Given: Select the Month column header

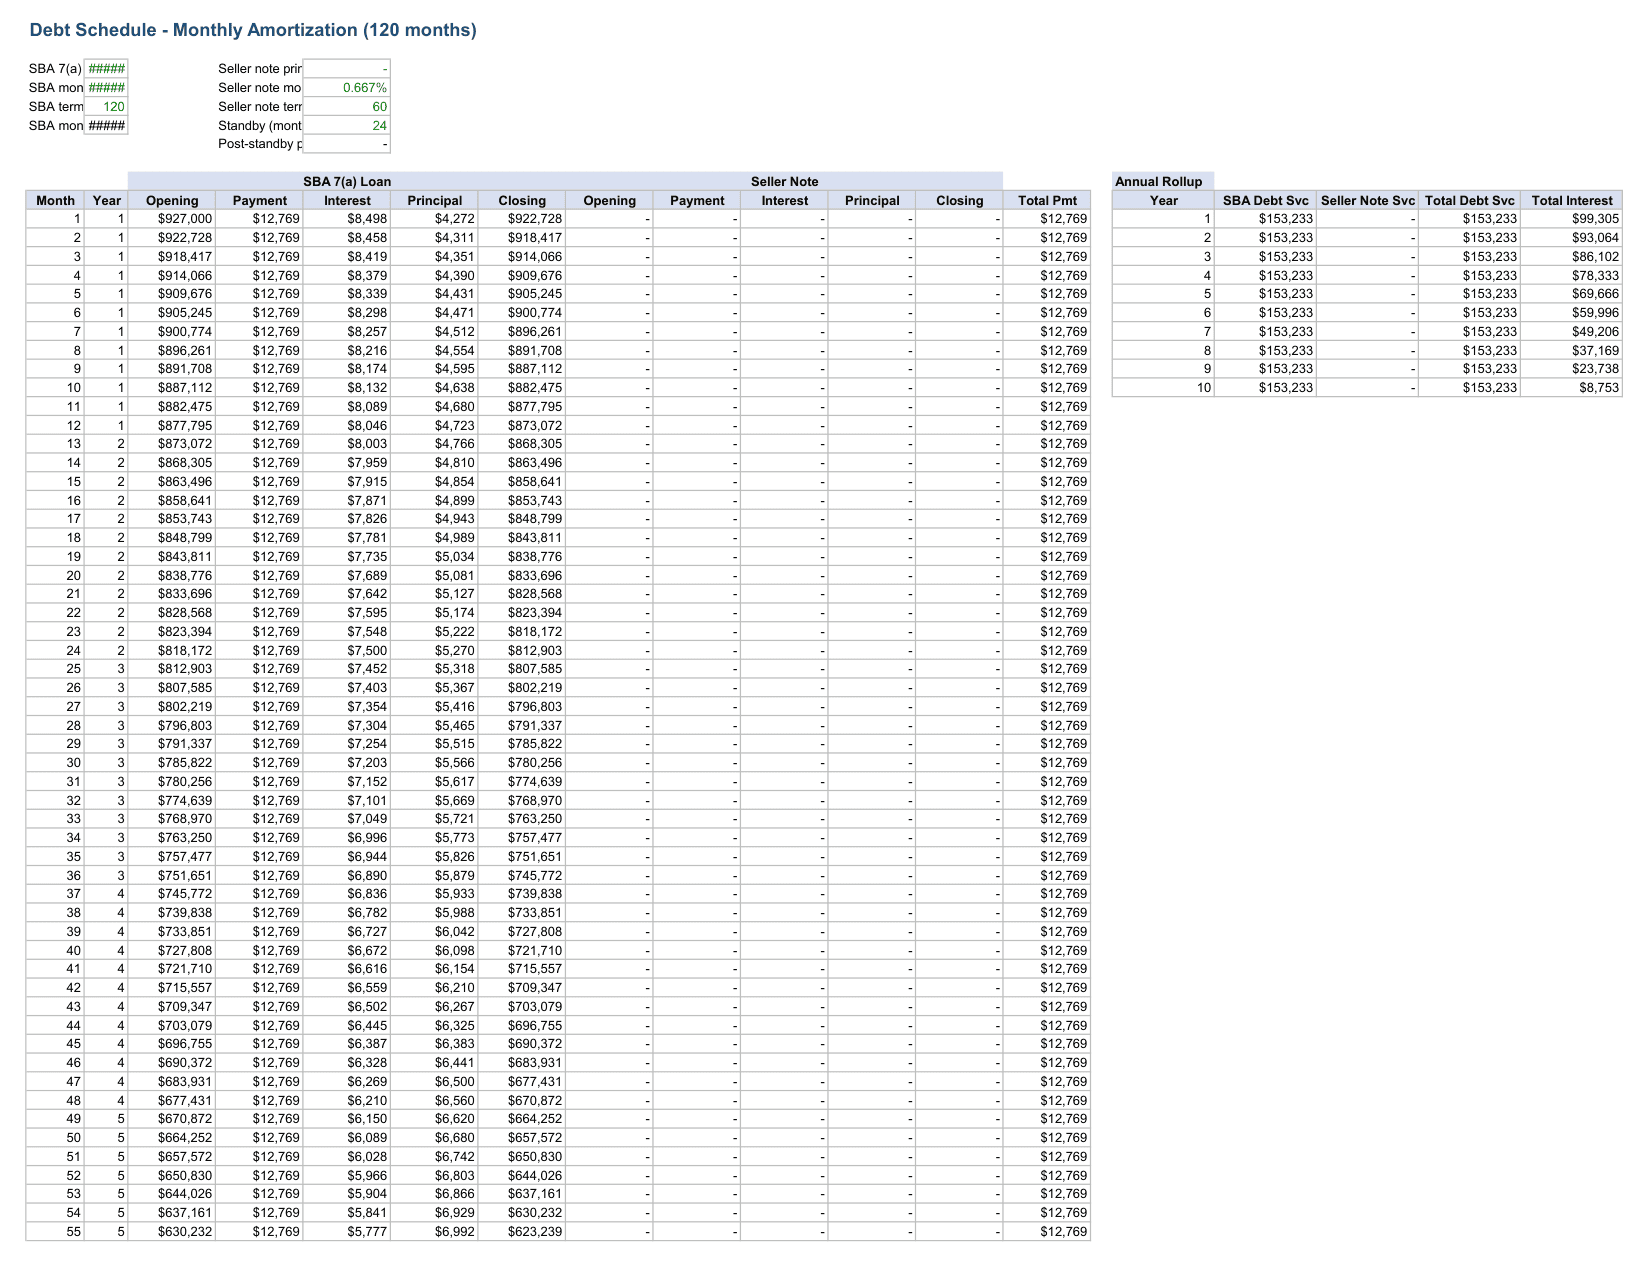Looking at the screenshot, I should coord(55,200).
